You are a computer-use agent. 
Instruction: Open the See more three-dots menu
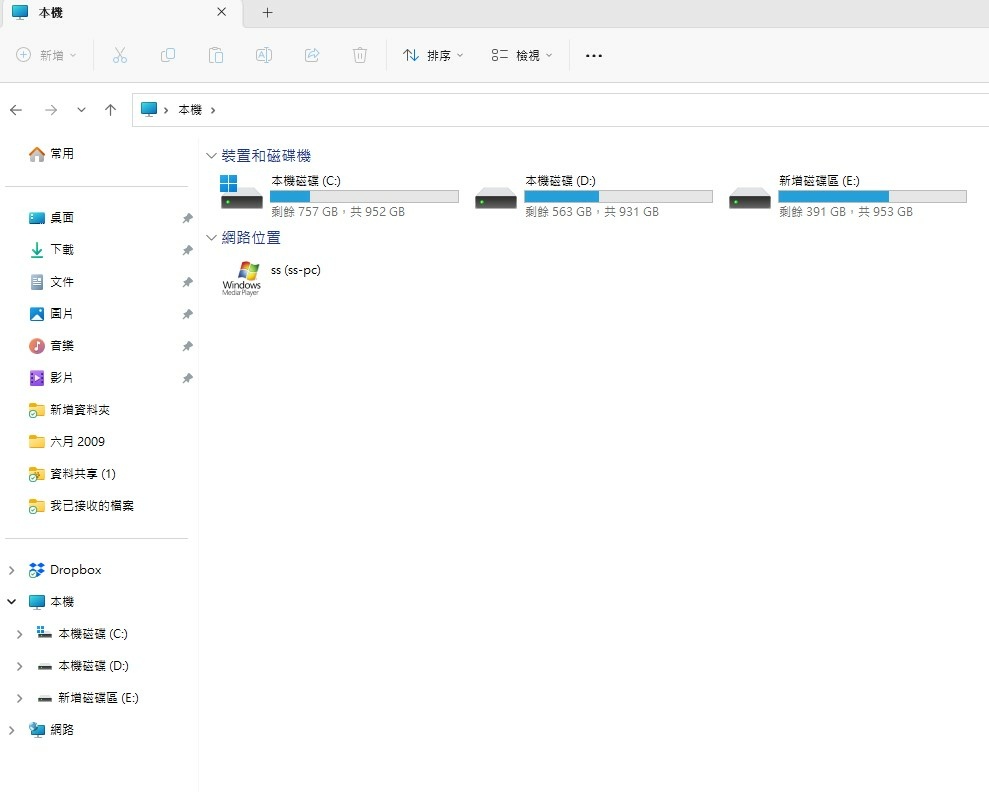[594, 55]
